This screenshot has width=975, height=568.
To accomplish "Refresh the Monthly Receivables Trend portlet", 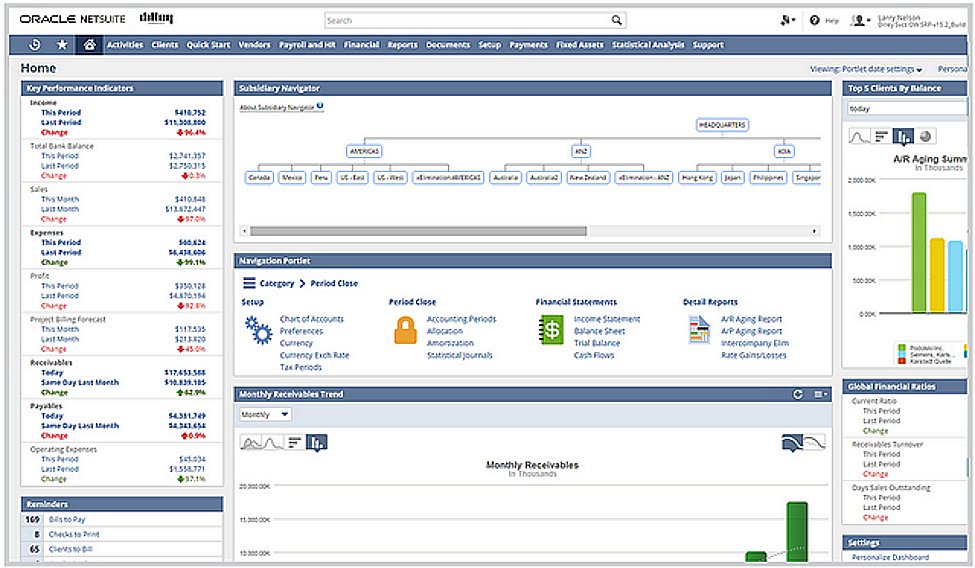I will (798, 394).
